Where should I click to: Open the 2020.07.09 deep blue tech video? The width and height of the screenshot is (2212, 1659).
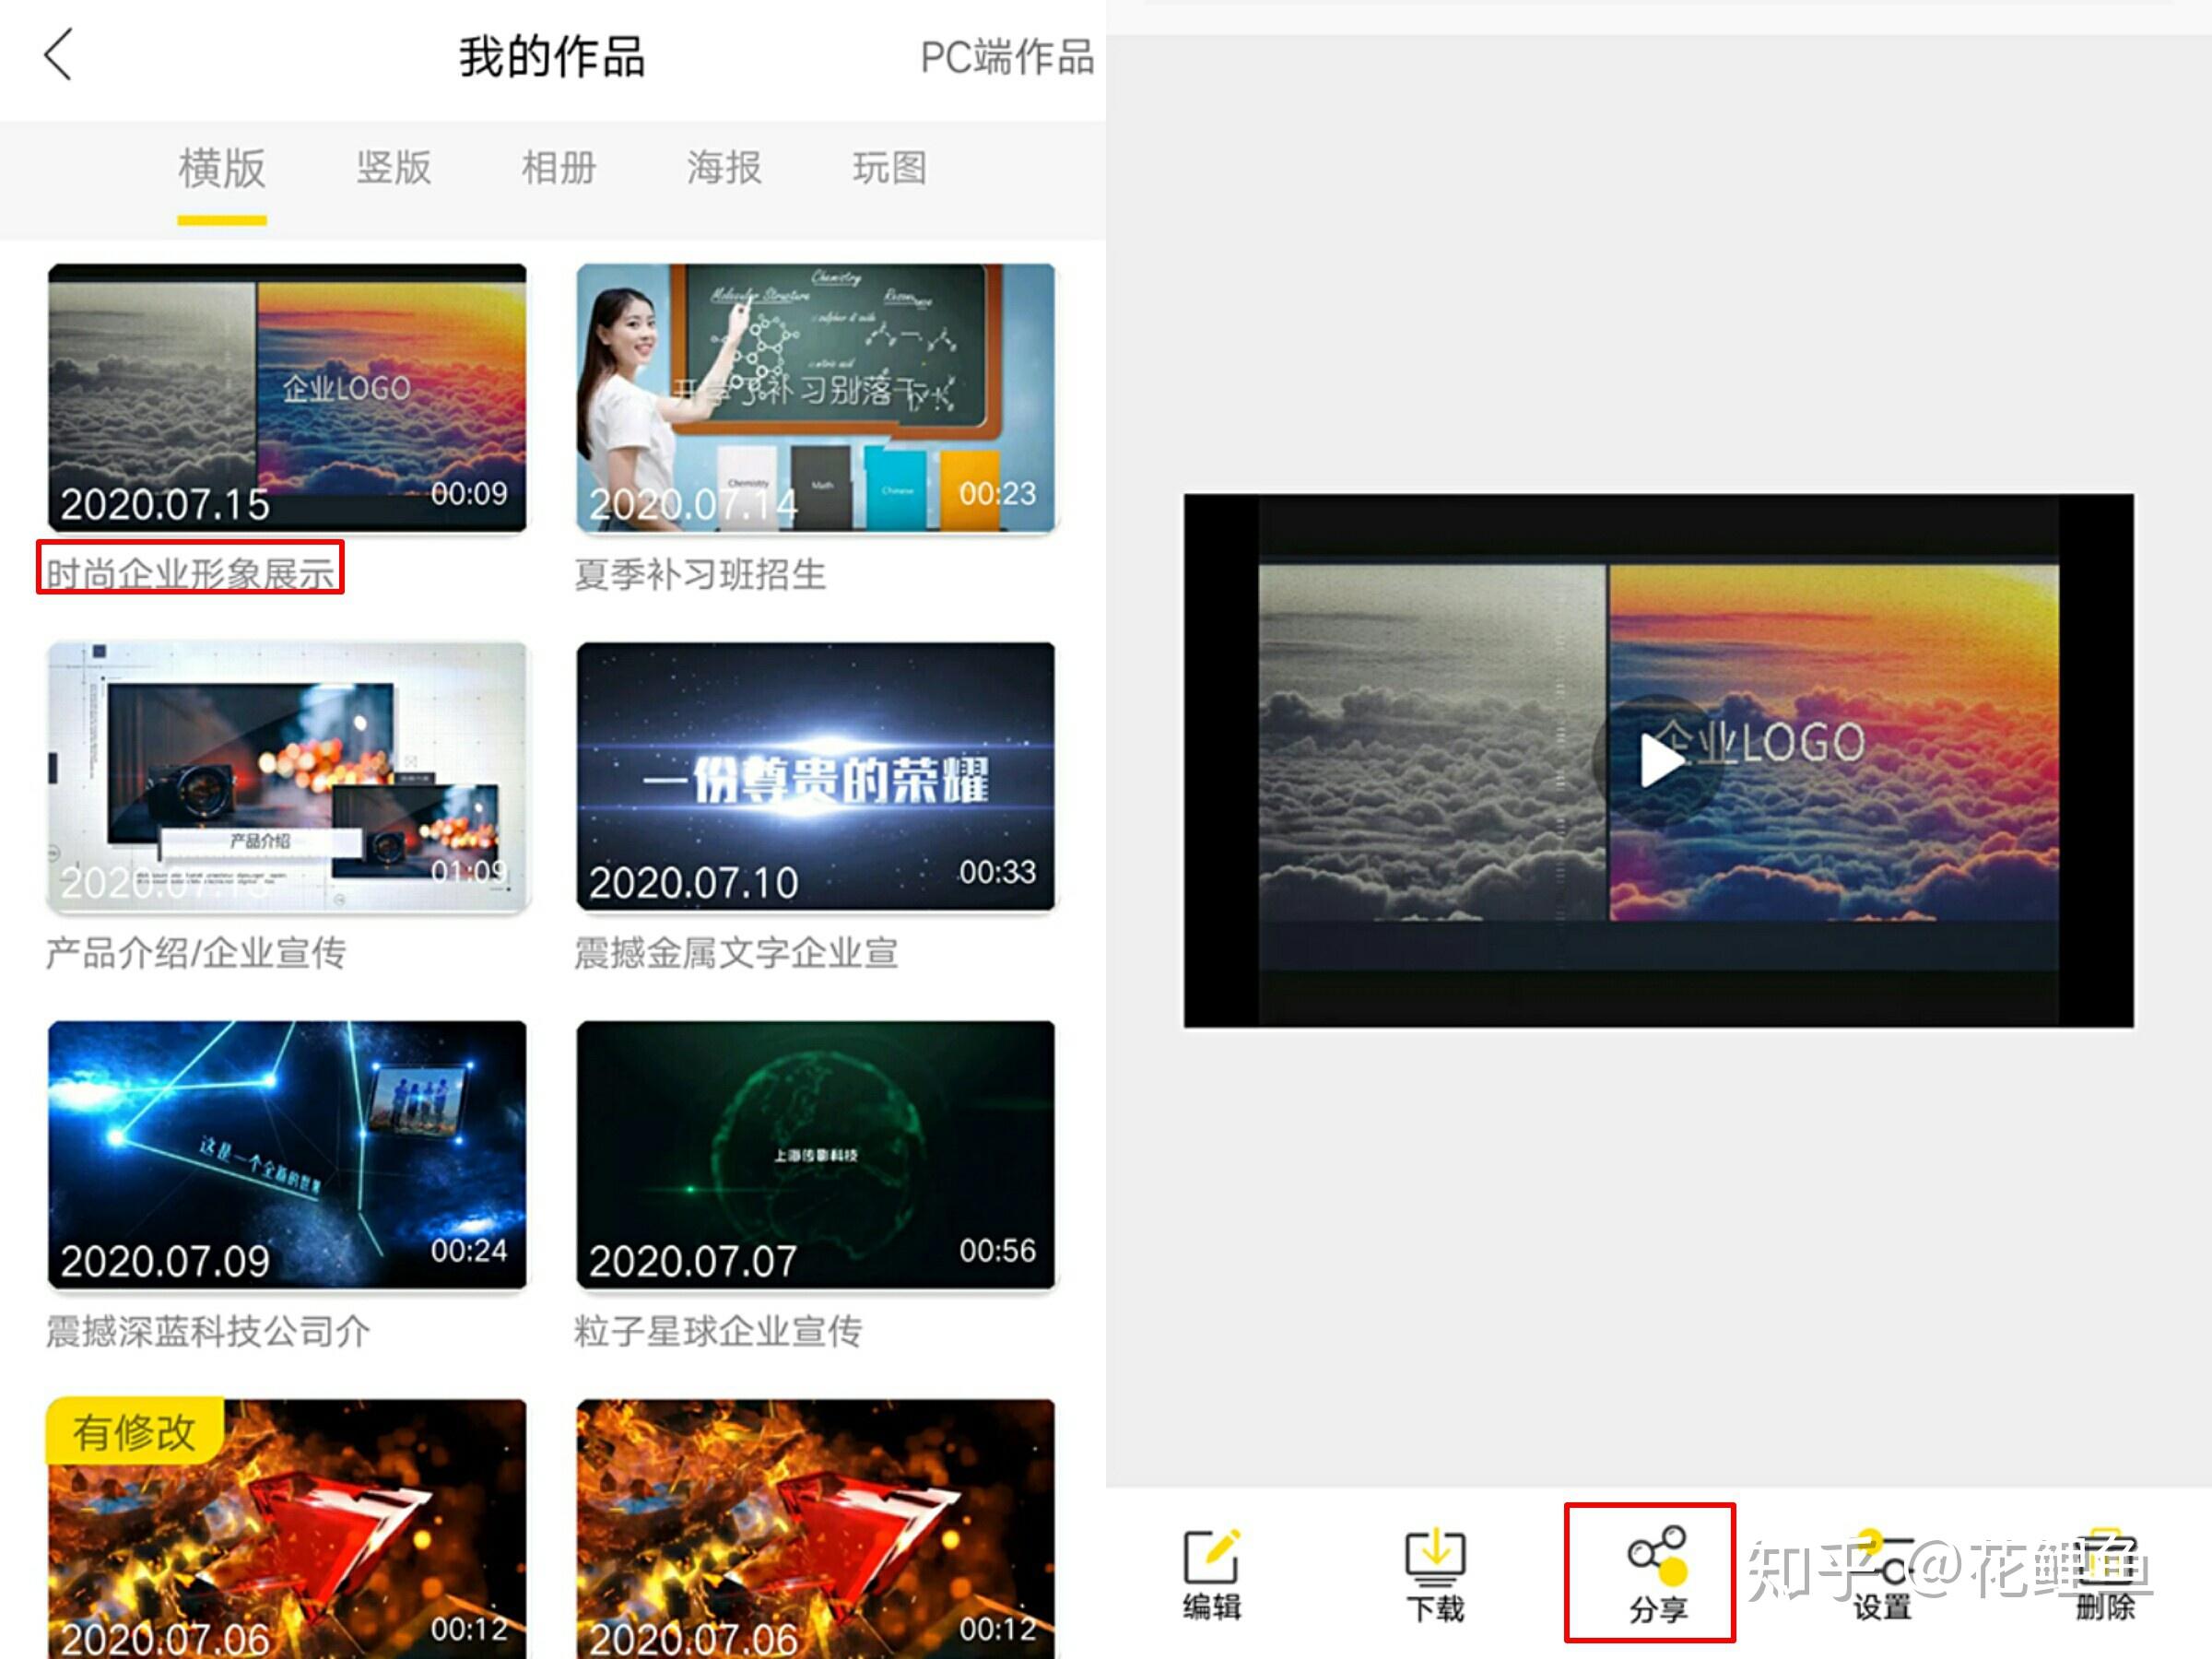(x=287, y=1154)
